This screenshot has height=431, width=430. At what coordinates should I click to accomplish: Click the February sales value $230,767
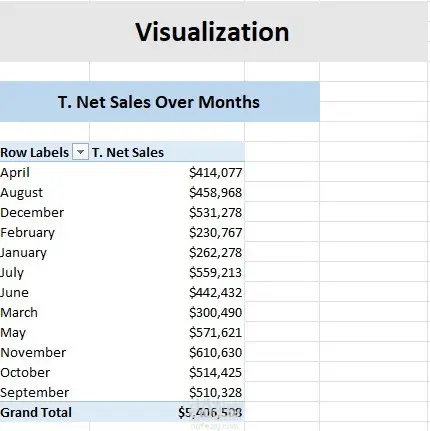215,233
